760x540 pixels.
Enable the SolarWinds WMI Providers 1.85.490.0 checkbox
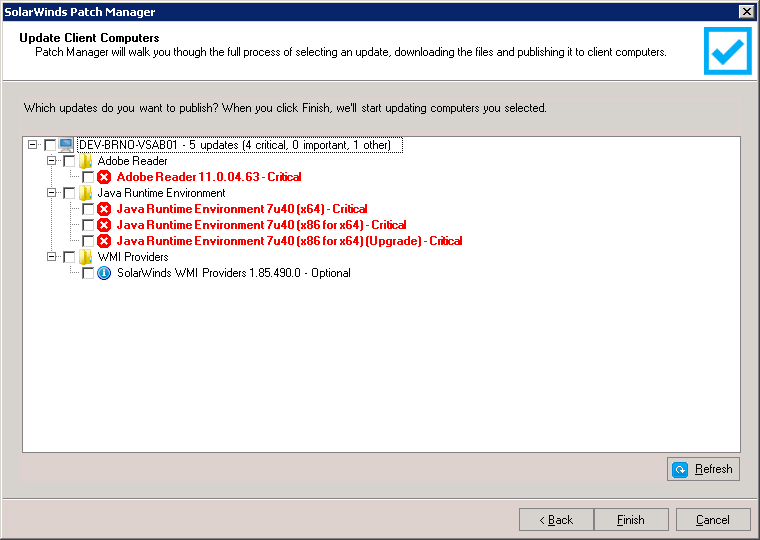tap(88, 273)
